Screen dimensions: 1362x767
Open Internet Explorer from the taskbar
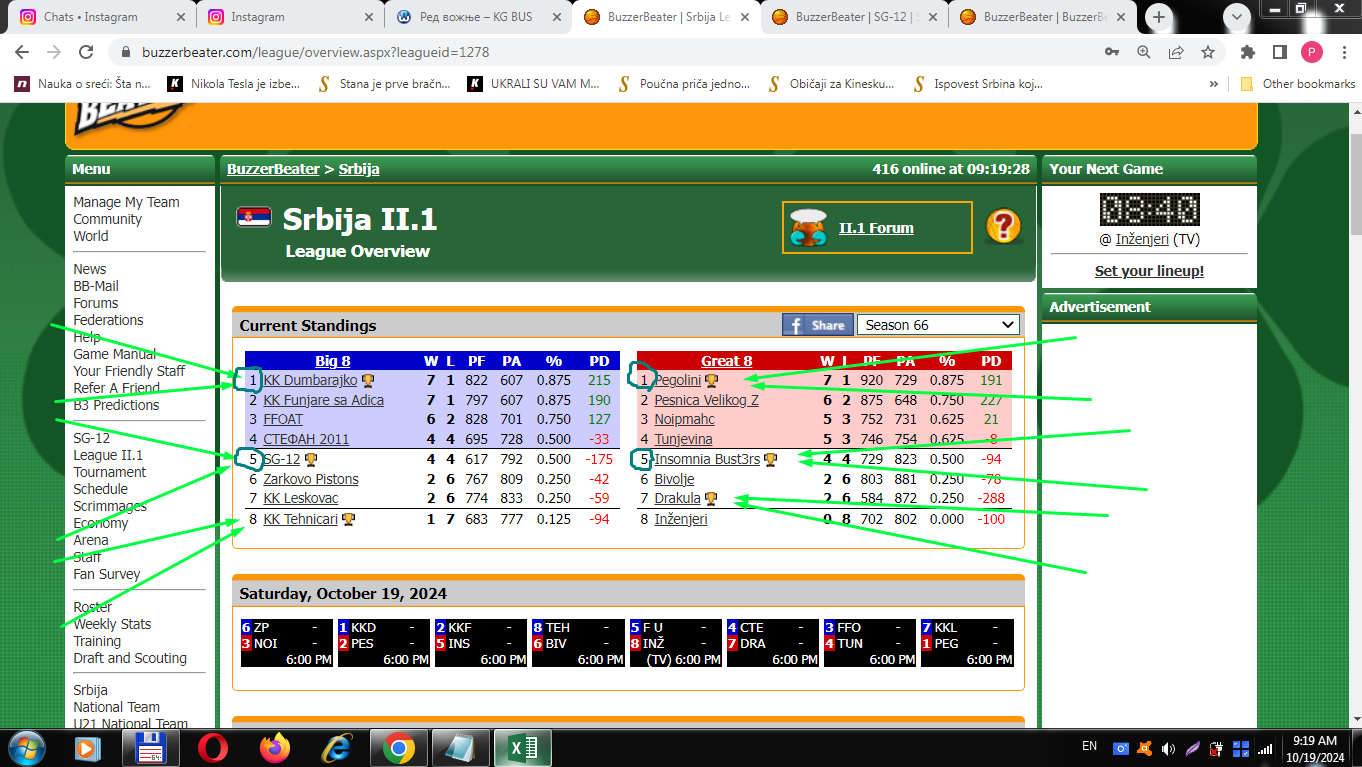point(336,748)
